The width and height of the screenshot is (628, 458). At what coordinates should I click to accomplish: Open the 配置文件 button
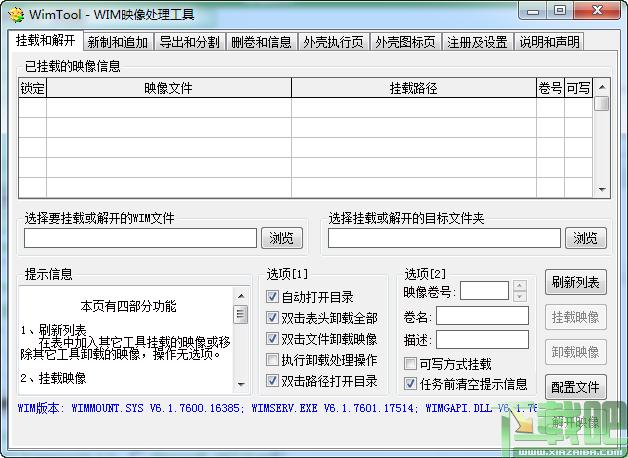(x=576, y=387)
